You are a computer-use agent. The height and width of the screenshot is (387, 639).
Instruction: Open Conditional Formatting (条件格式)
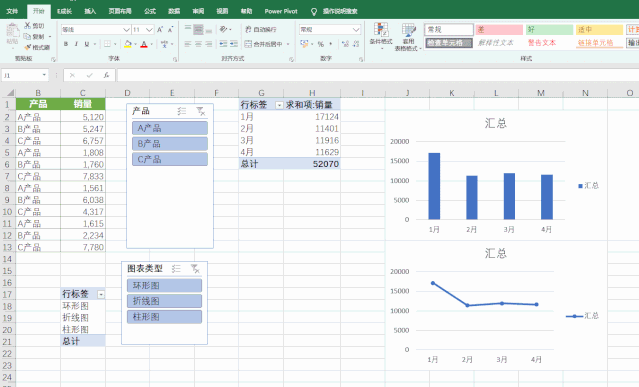[x=381, y=36]
